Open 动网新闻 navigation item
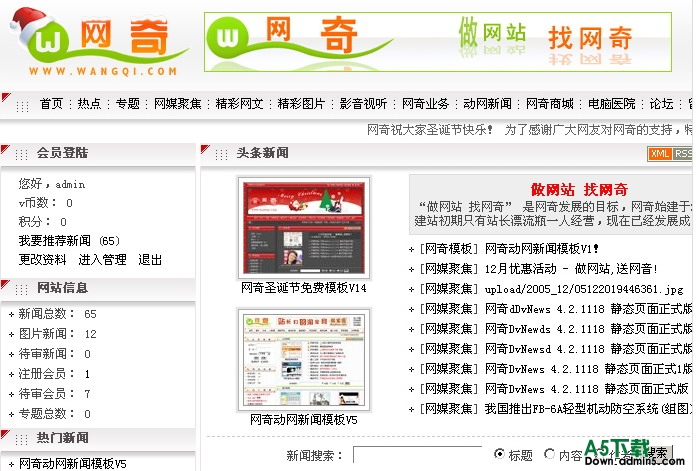 [x=487, y=104]
